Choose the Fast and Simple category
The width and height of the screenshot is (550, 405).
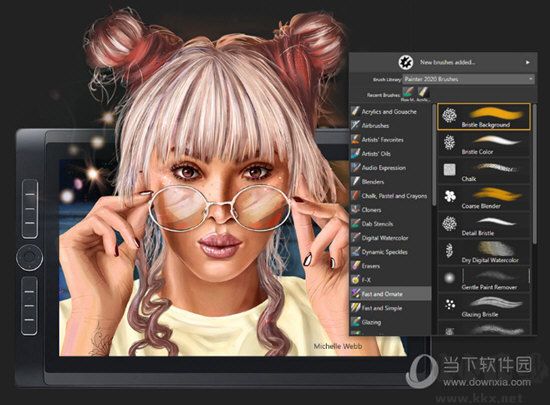[x=390, y=308]
